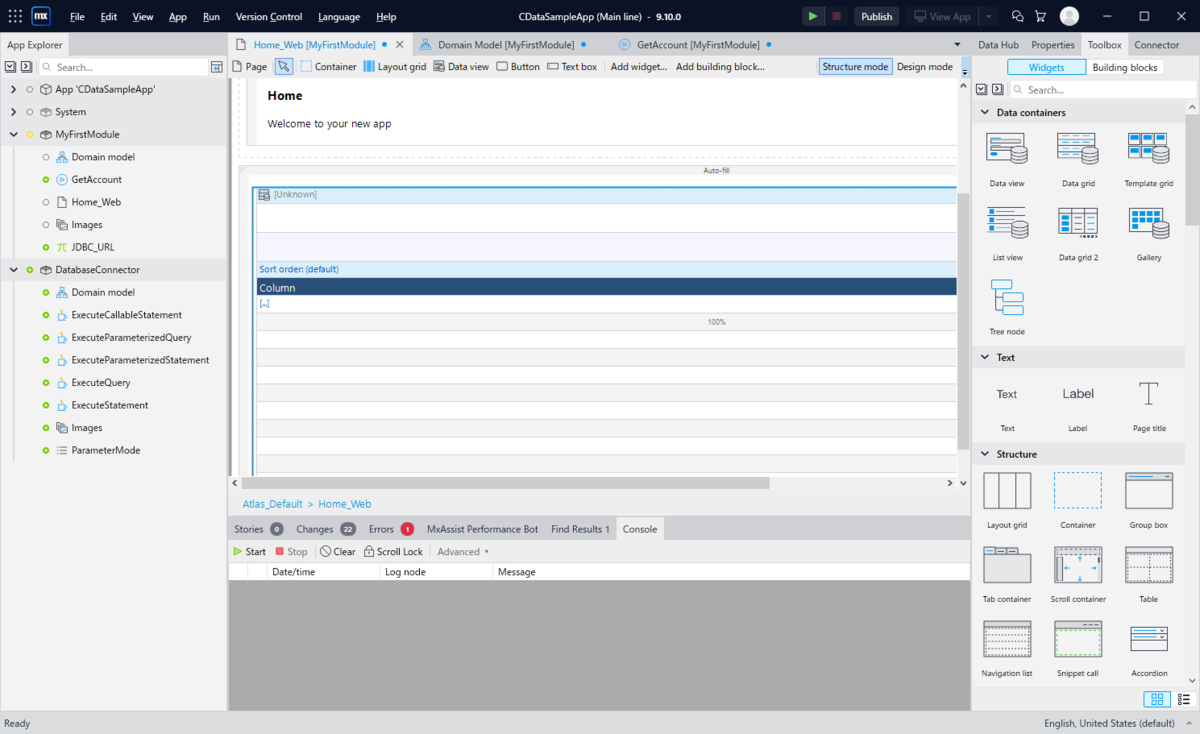Select the Data grid widget icon
The image size is (1200, 734).
(1078, 149)
